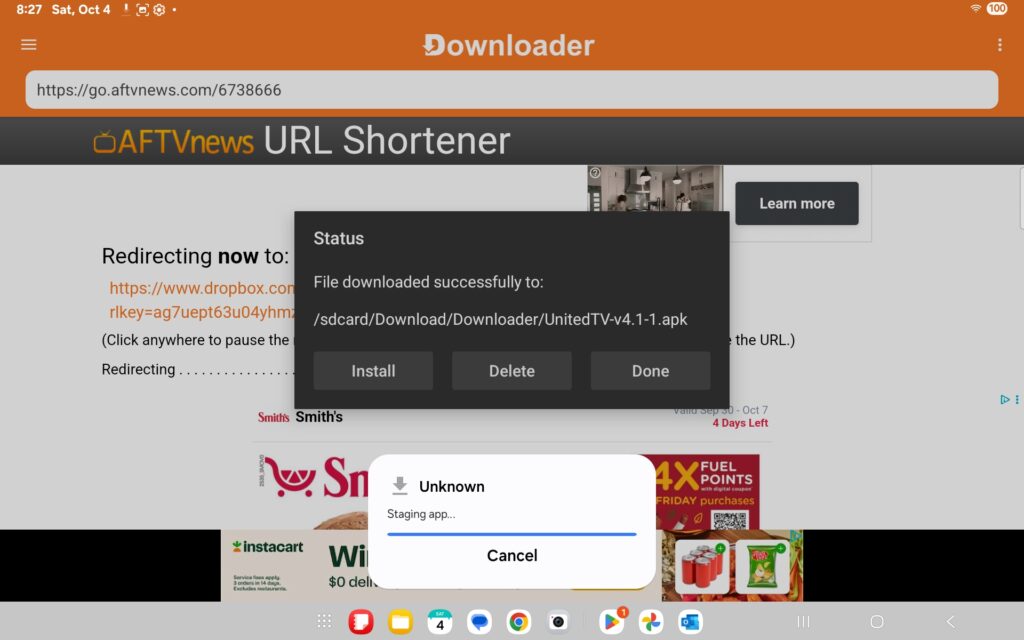Open the Calendar app in taskbar
This screenshot has height=640, width=1024.
tap(440, 622)
